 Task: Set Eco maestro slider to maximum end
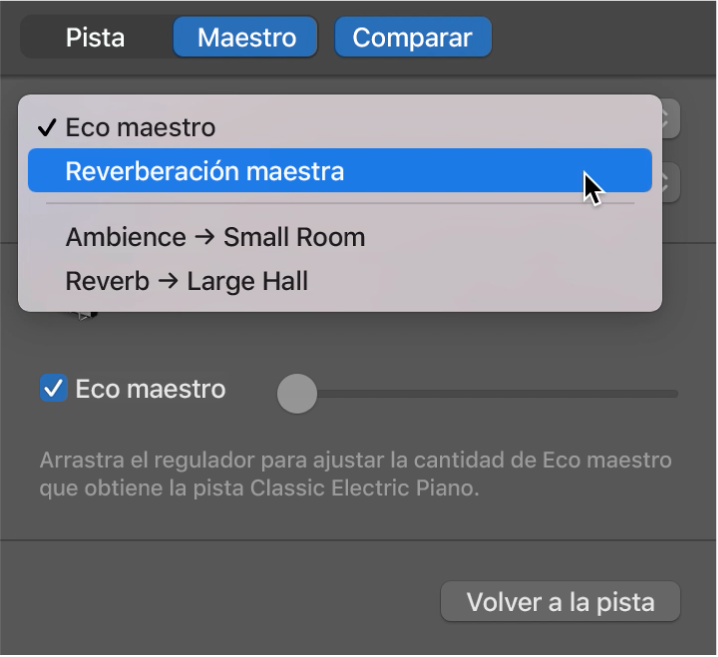(675, 394)
